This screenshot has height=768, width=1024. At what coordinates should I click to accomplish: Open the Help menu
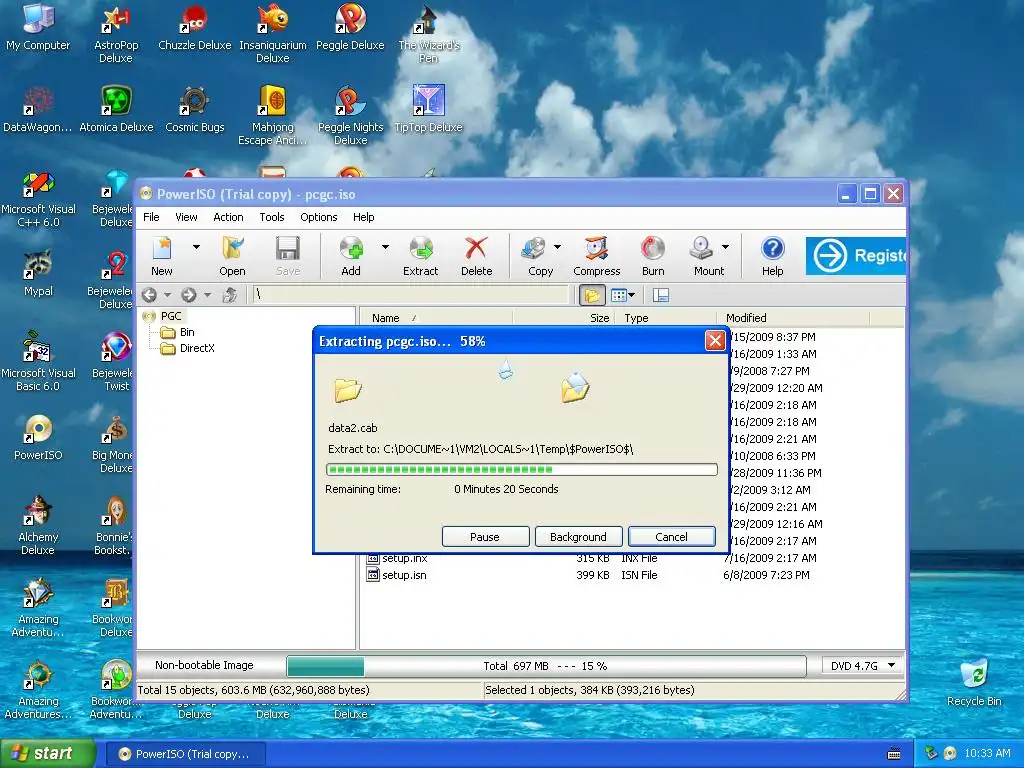pos(364,217)
